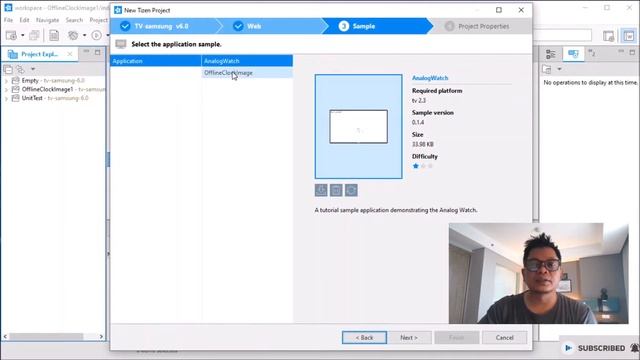
Task: Close the Project Explorer tab
Action: [x=70, y=54]
